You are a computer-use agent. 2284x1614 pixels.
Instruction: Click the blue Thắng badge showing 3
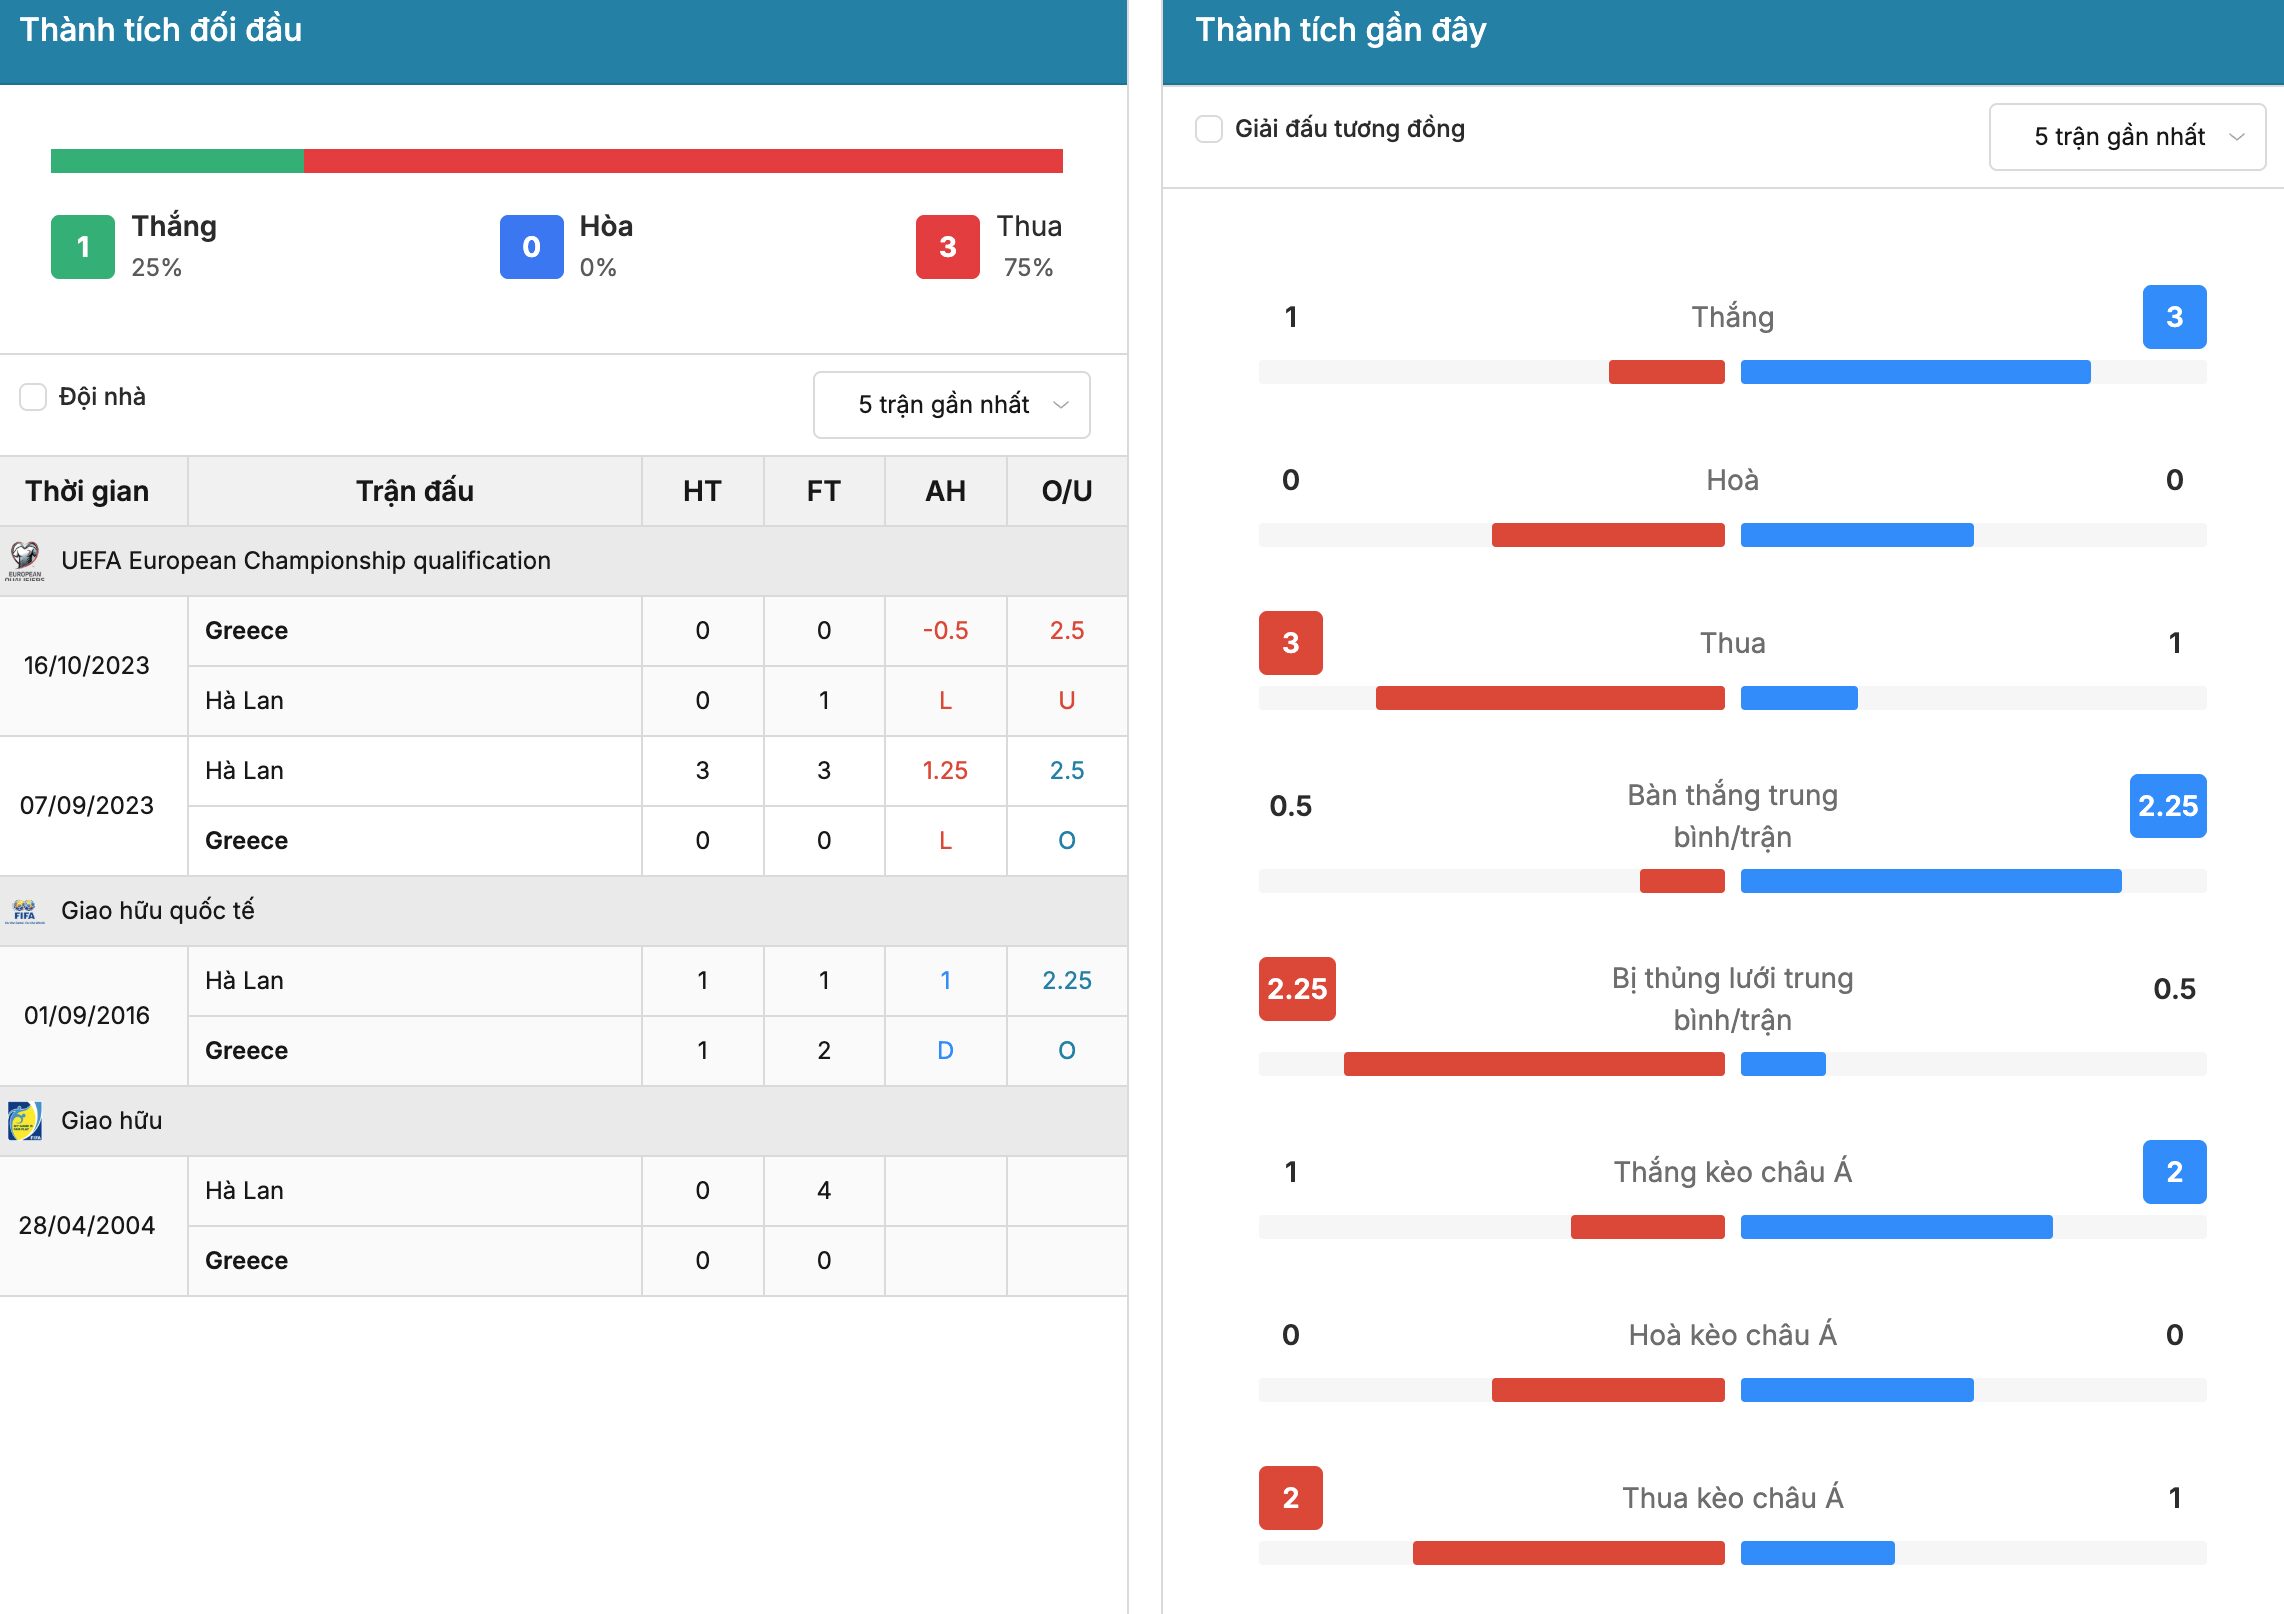click(x=2174, y=317)
